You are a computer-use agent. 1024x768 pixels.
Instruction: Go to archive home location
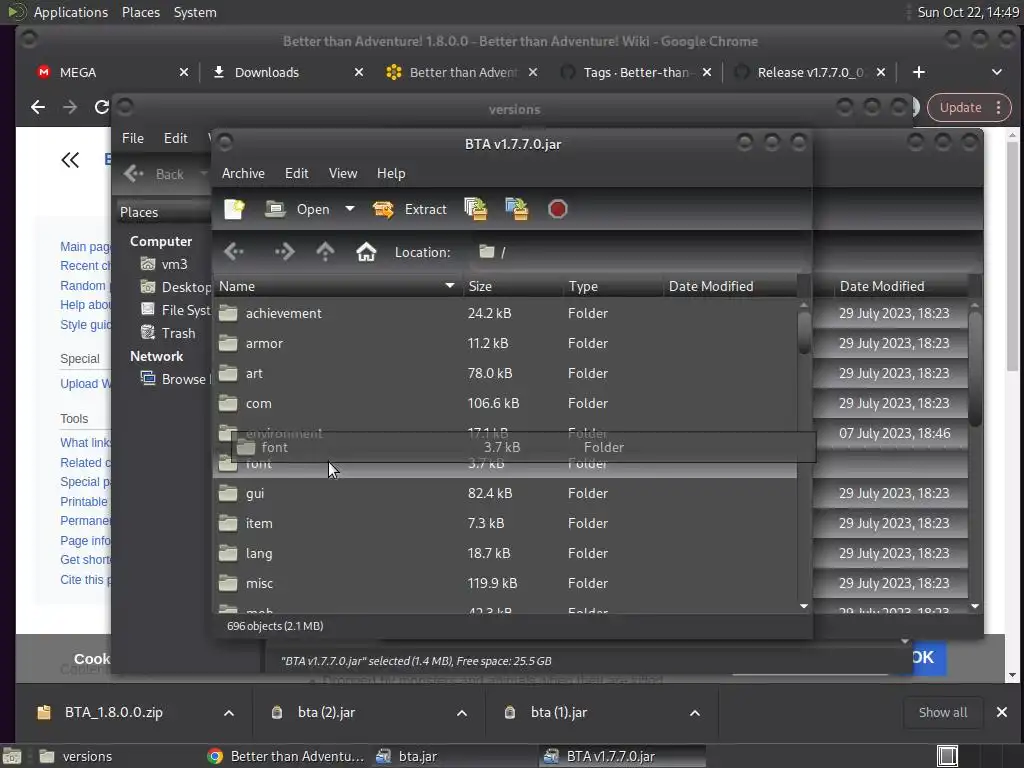pos(366,251)
